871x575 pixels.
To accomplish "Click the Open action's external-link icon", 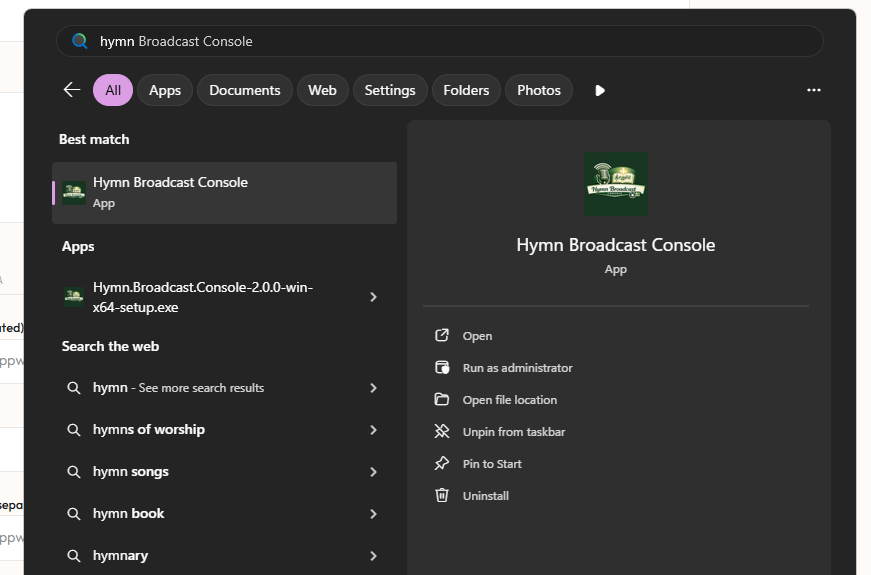I will click(442, 335).
